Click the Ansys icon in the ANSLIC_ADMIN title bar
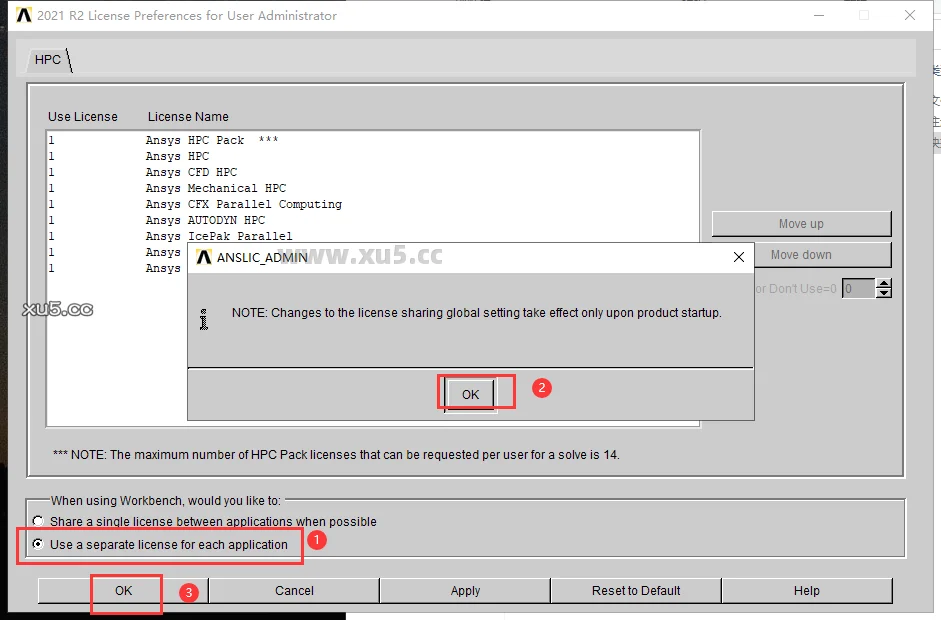 [204, 257]
